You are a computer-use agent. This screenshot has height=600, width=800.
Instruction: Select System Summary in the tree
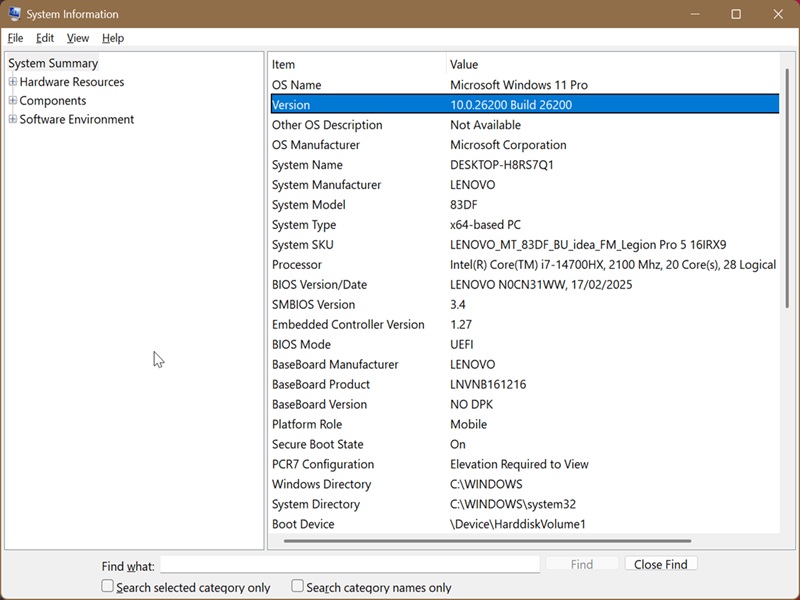pos(53,63)
